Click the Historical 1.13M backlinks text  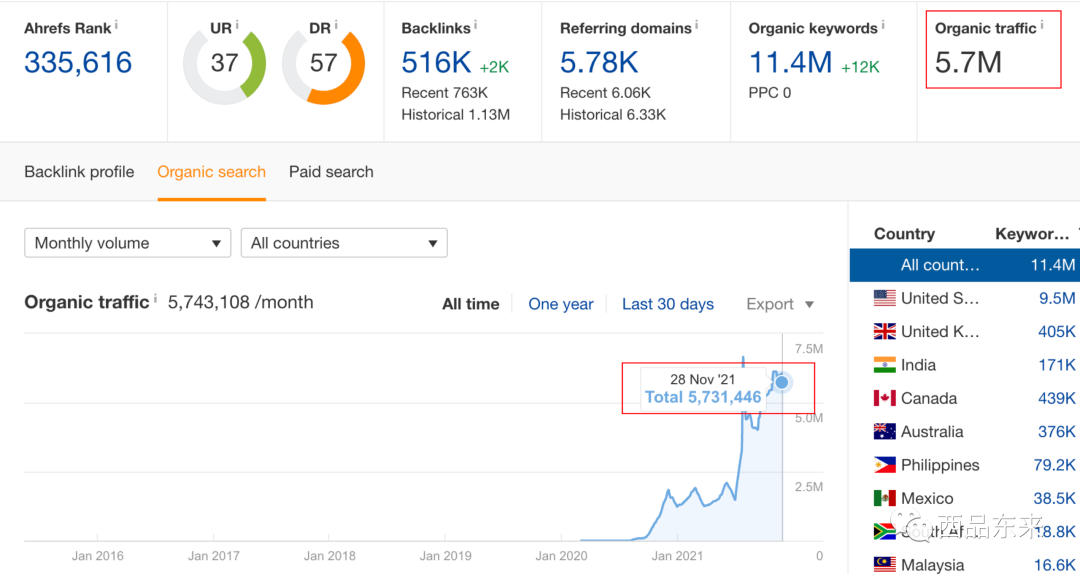[456, 114]
